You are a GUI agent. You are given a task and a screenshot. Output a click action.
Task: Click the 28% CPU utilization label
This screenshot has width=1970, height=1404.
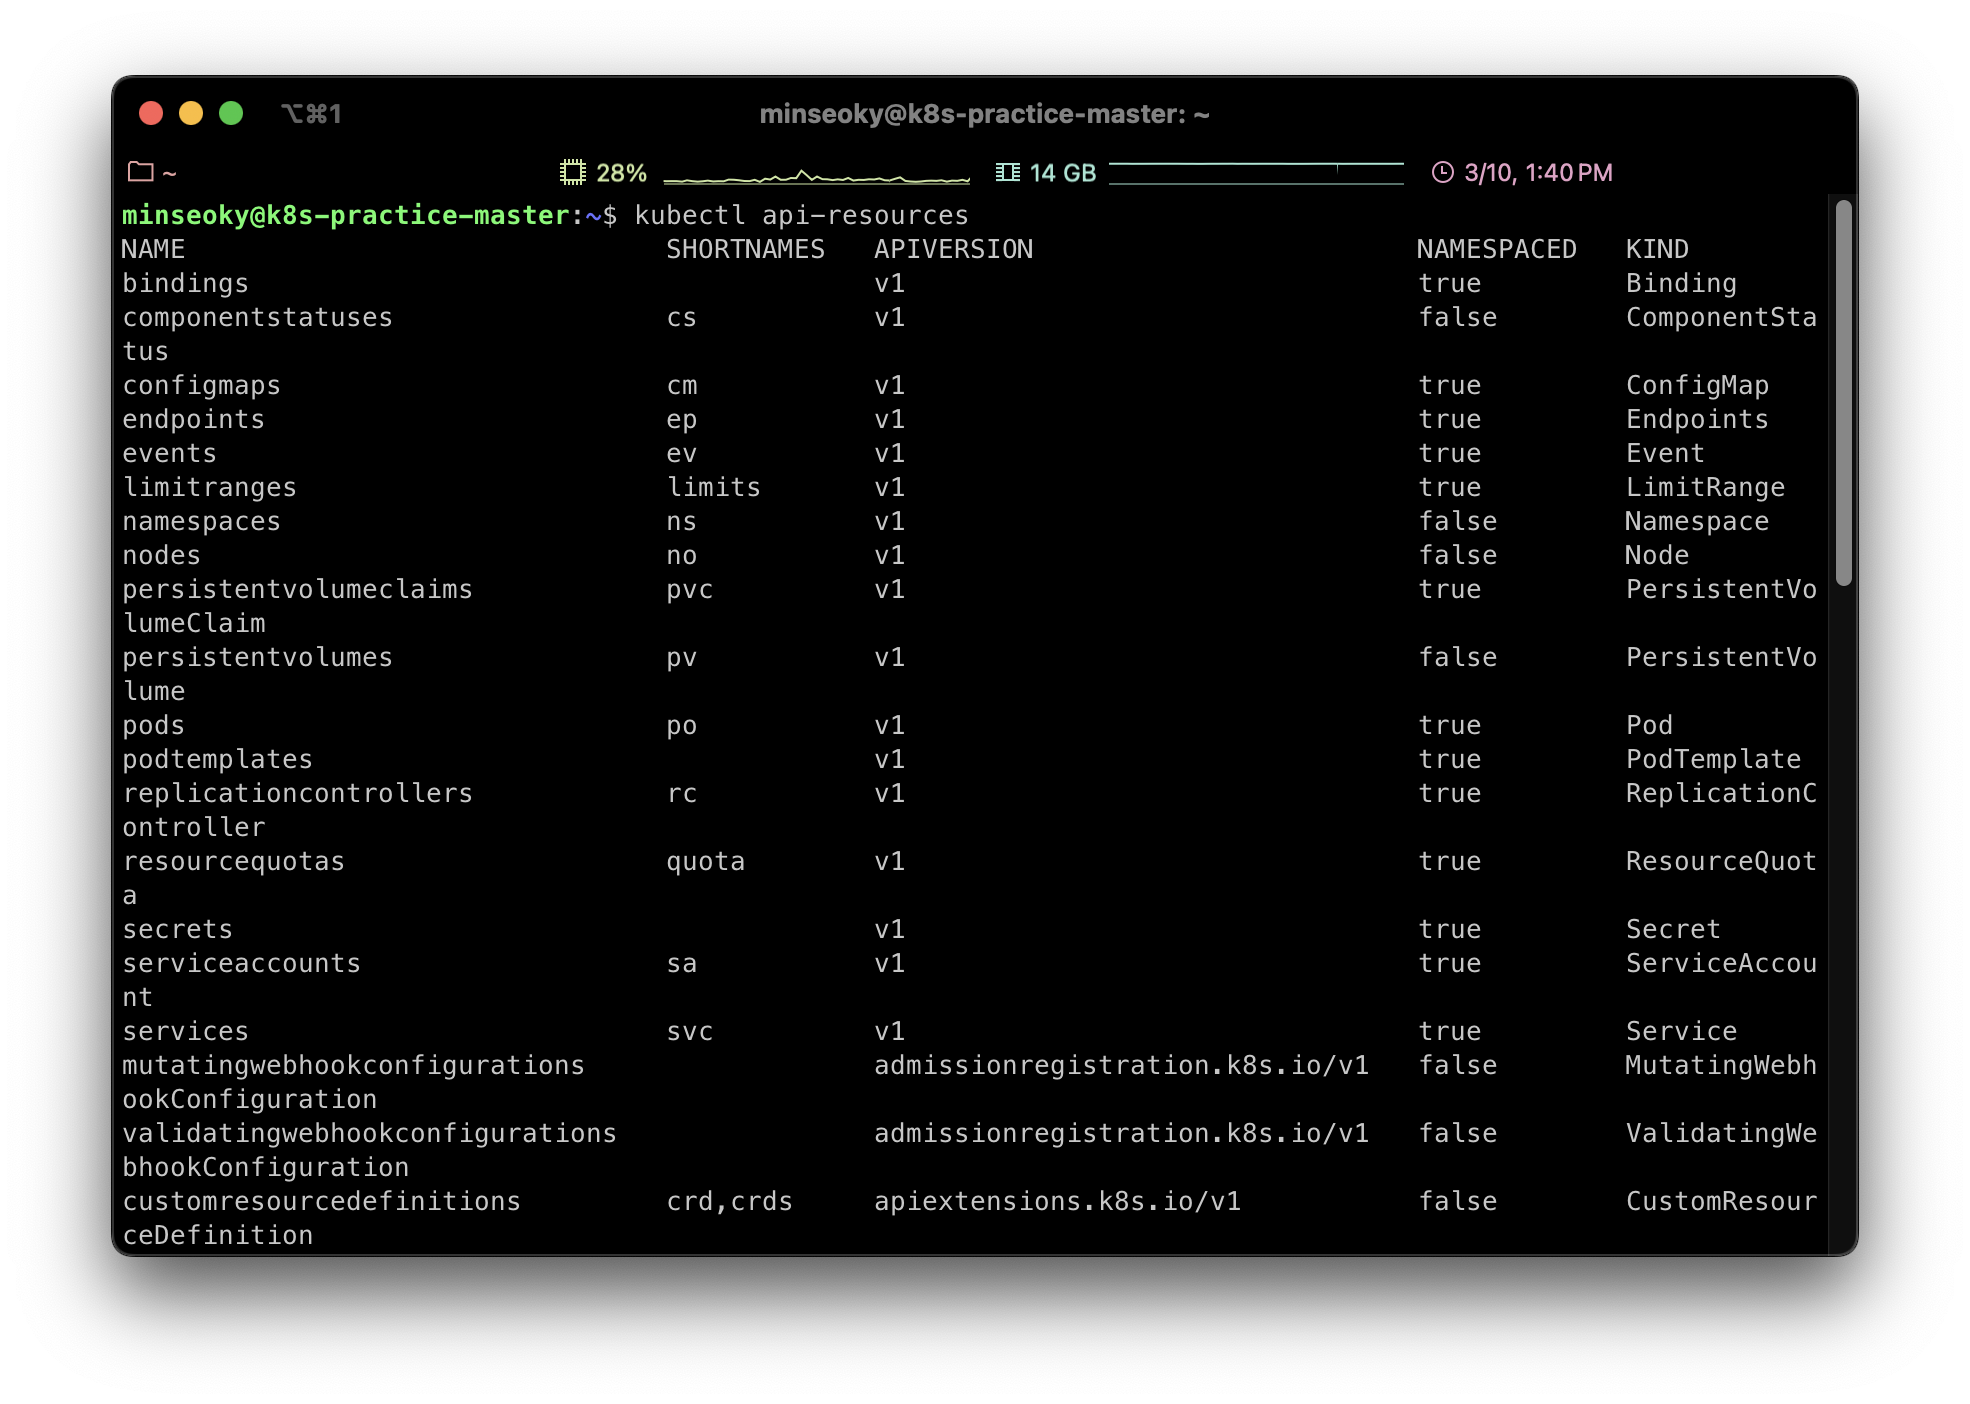pos(621,173)
